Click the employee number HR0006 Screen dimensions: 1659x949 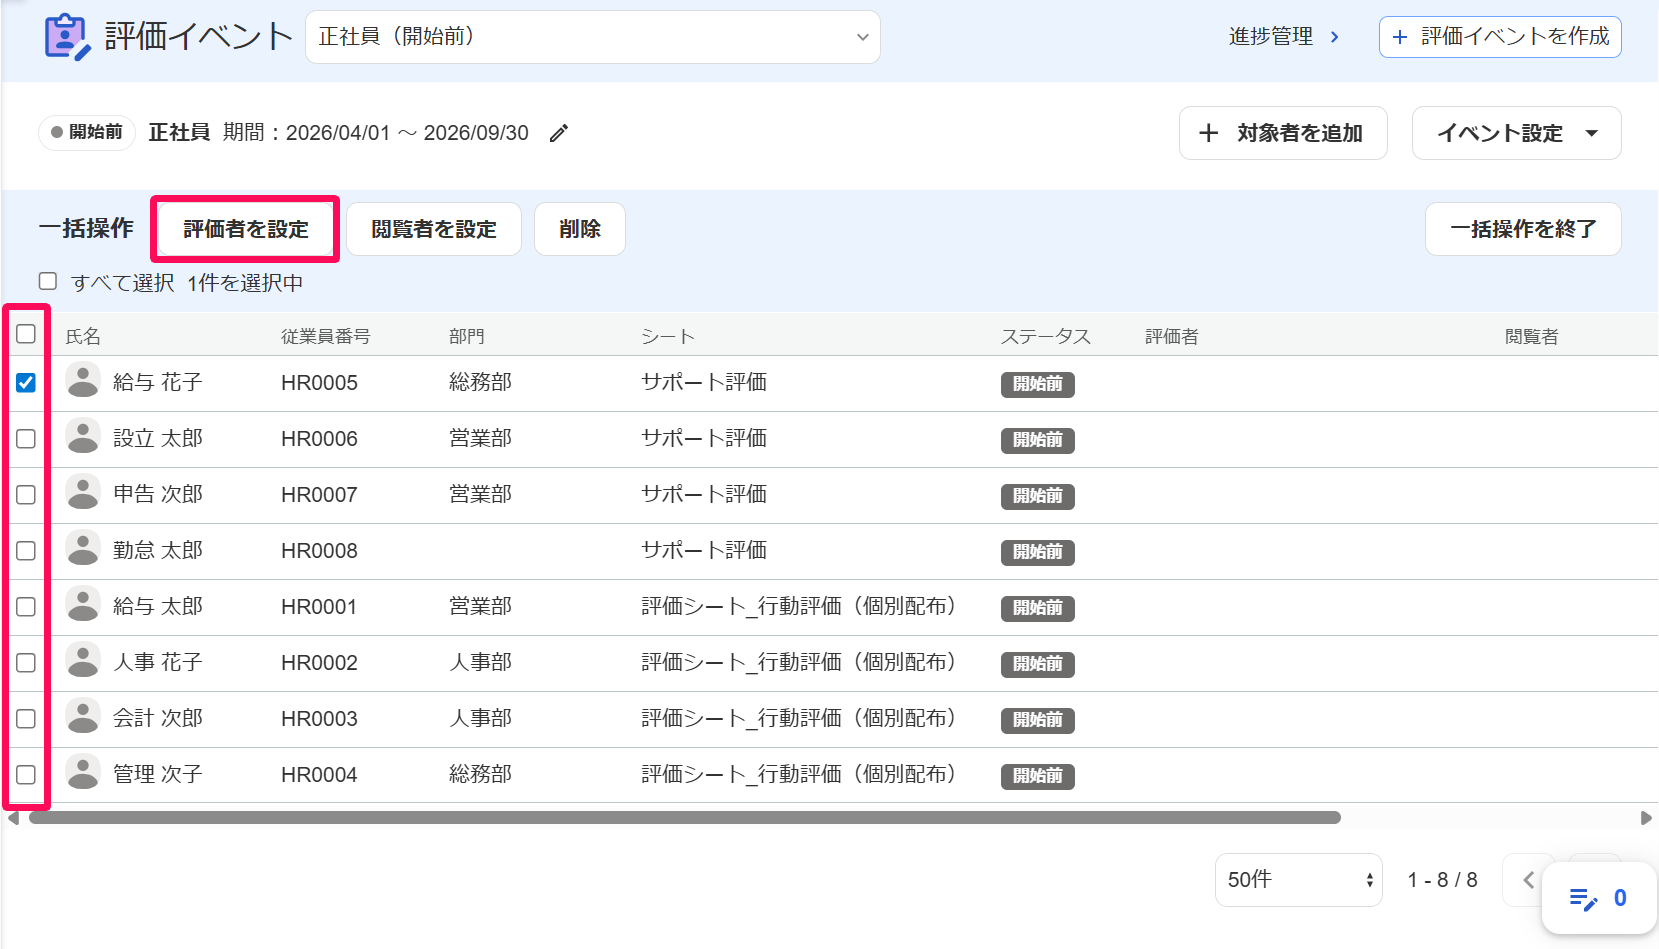(319, 439)
